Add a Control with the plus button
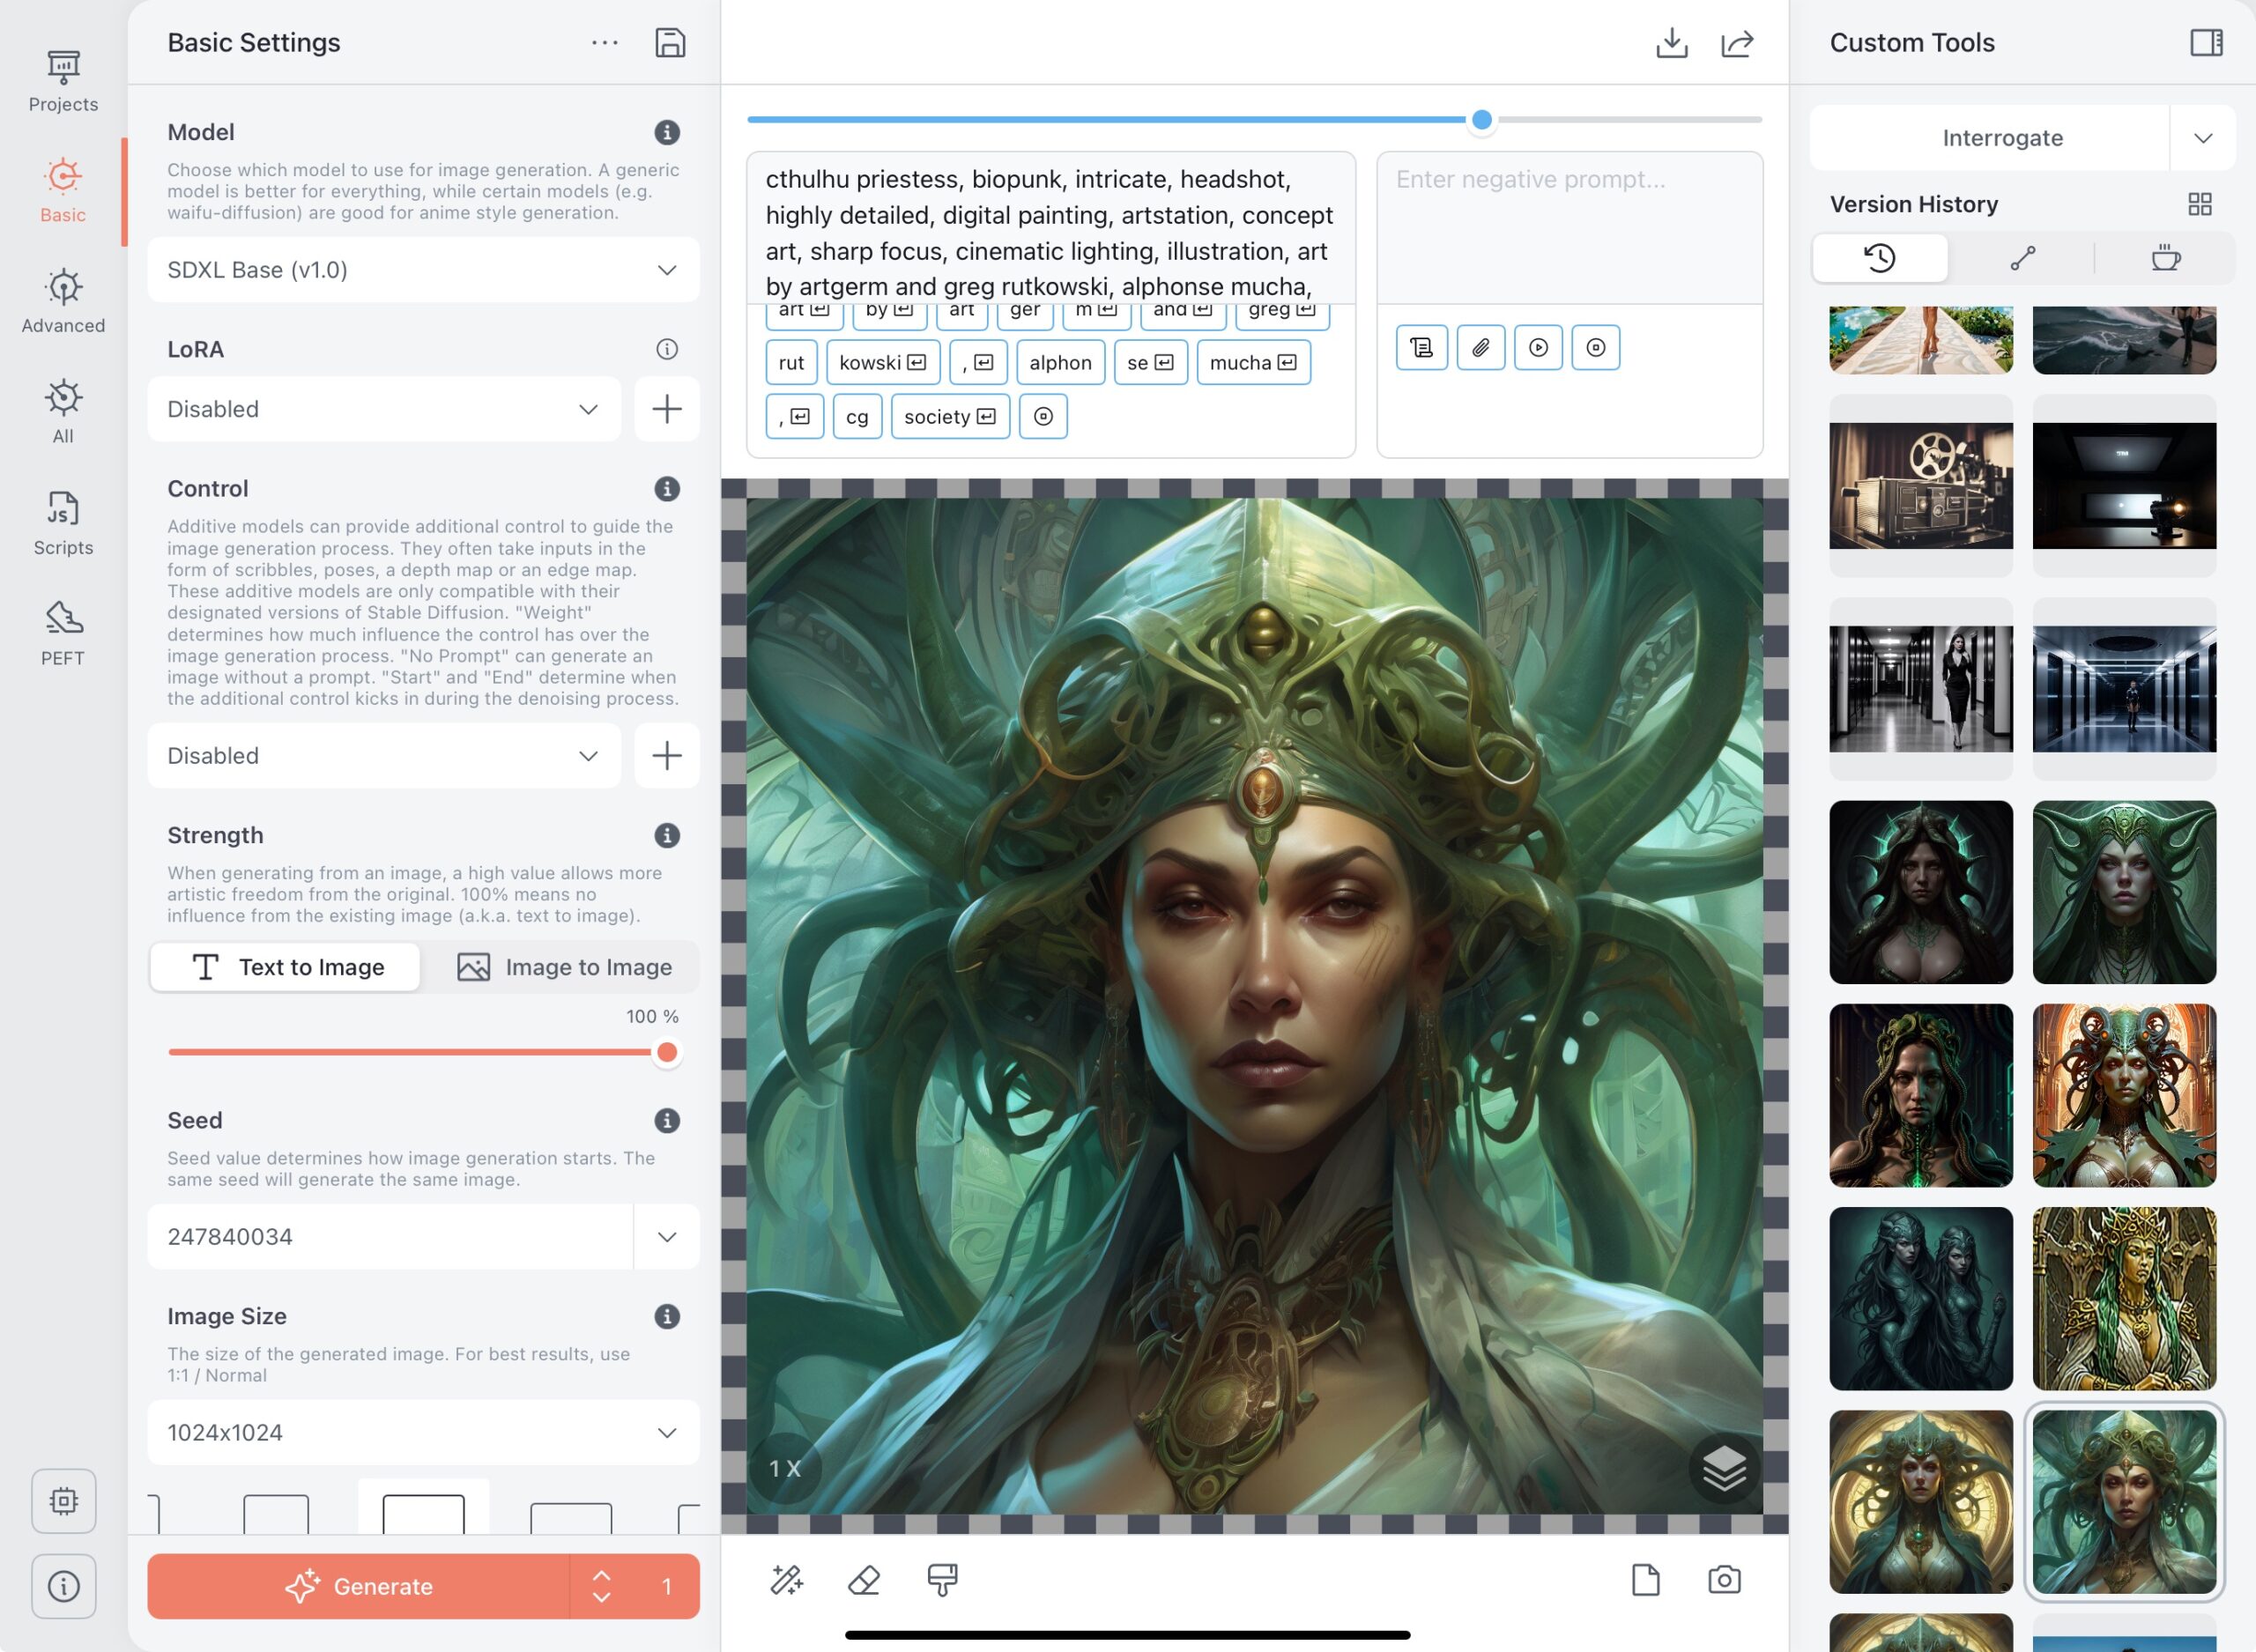Viewport: 2256px width, 1652px height. pos(667,756)
